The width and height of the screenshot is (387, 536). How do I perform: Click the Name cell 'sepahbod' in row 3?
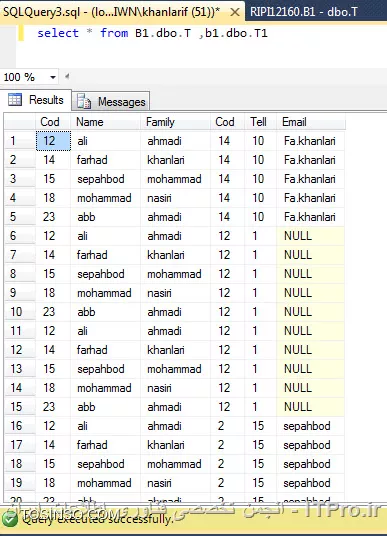point(106,179)
